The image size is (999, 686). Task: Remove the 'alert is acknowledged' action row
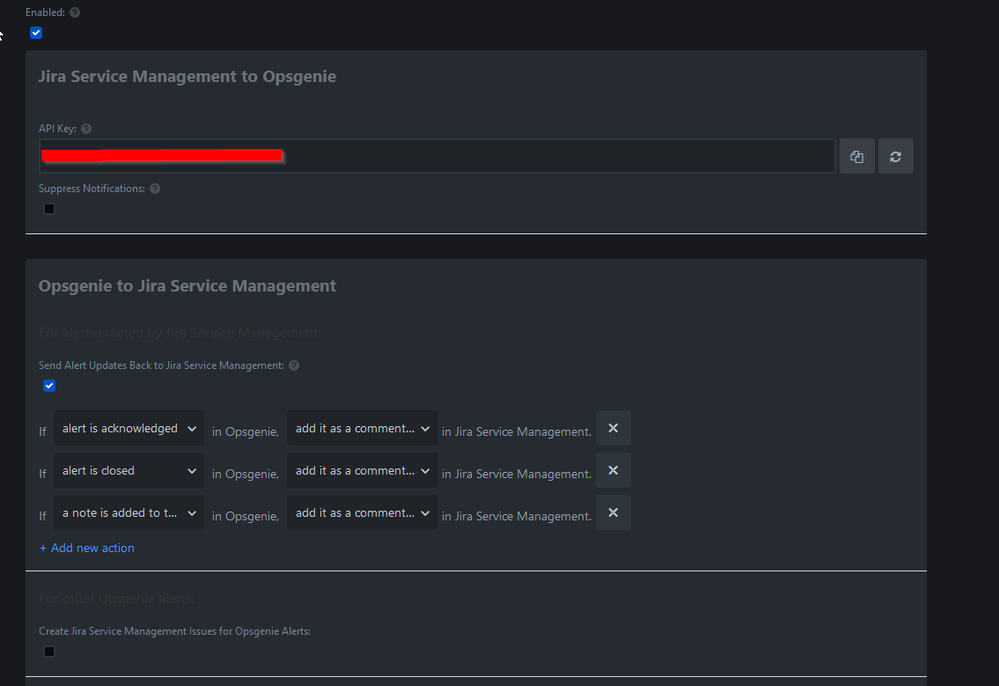[x=613, y=428]
